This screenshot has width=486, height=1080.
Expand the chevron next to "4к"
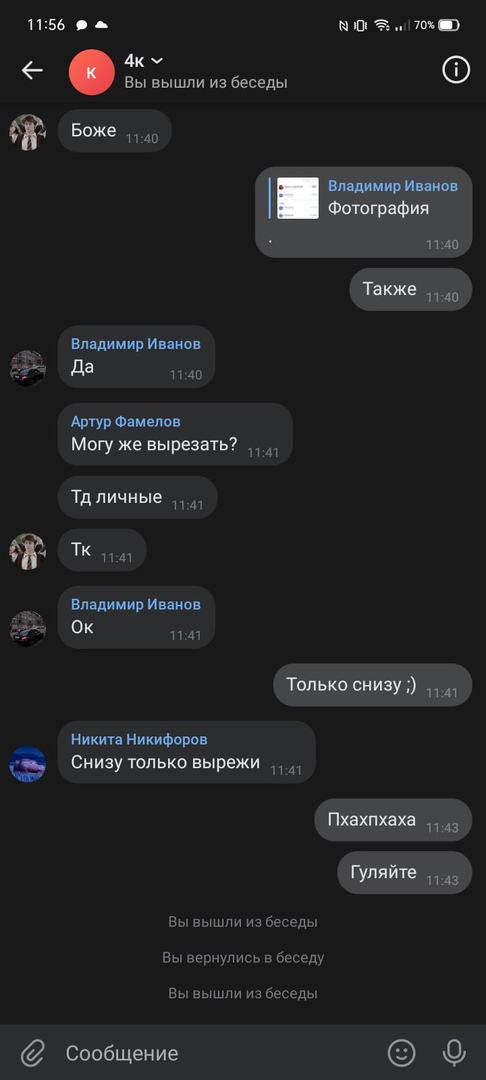click(x=157, y=61)
